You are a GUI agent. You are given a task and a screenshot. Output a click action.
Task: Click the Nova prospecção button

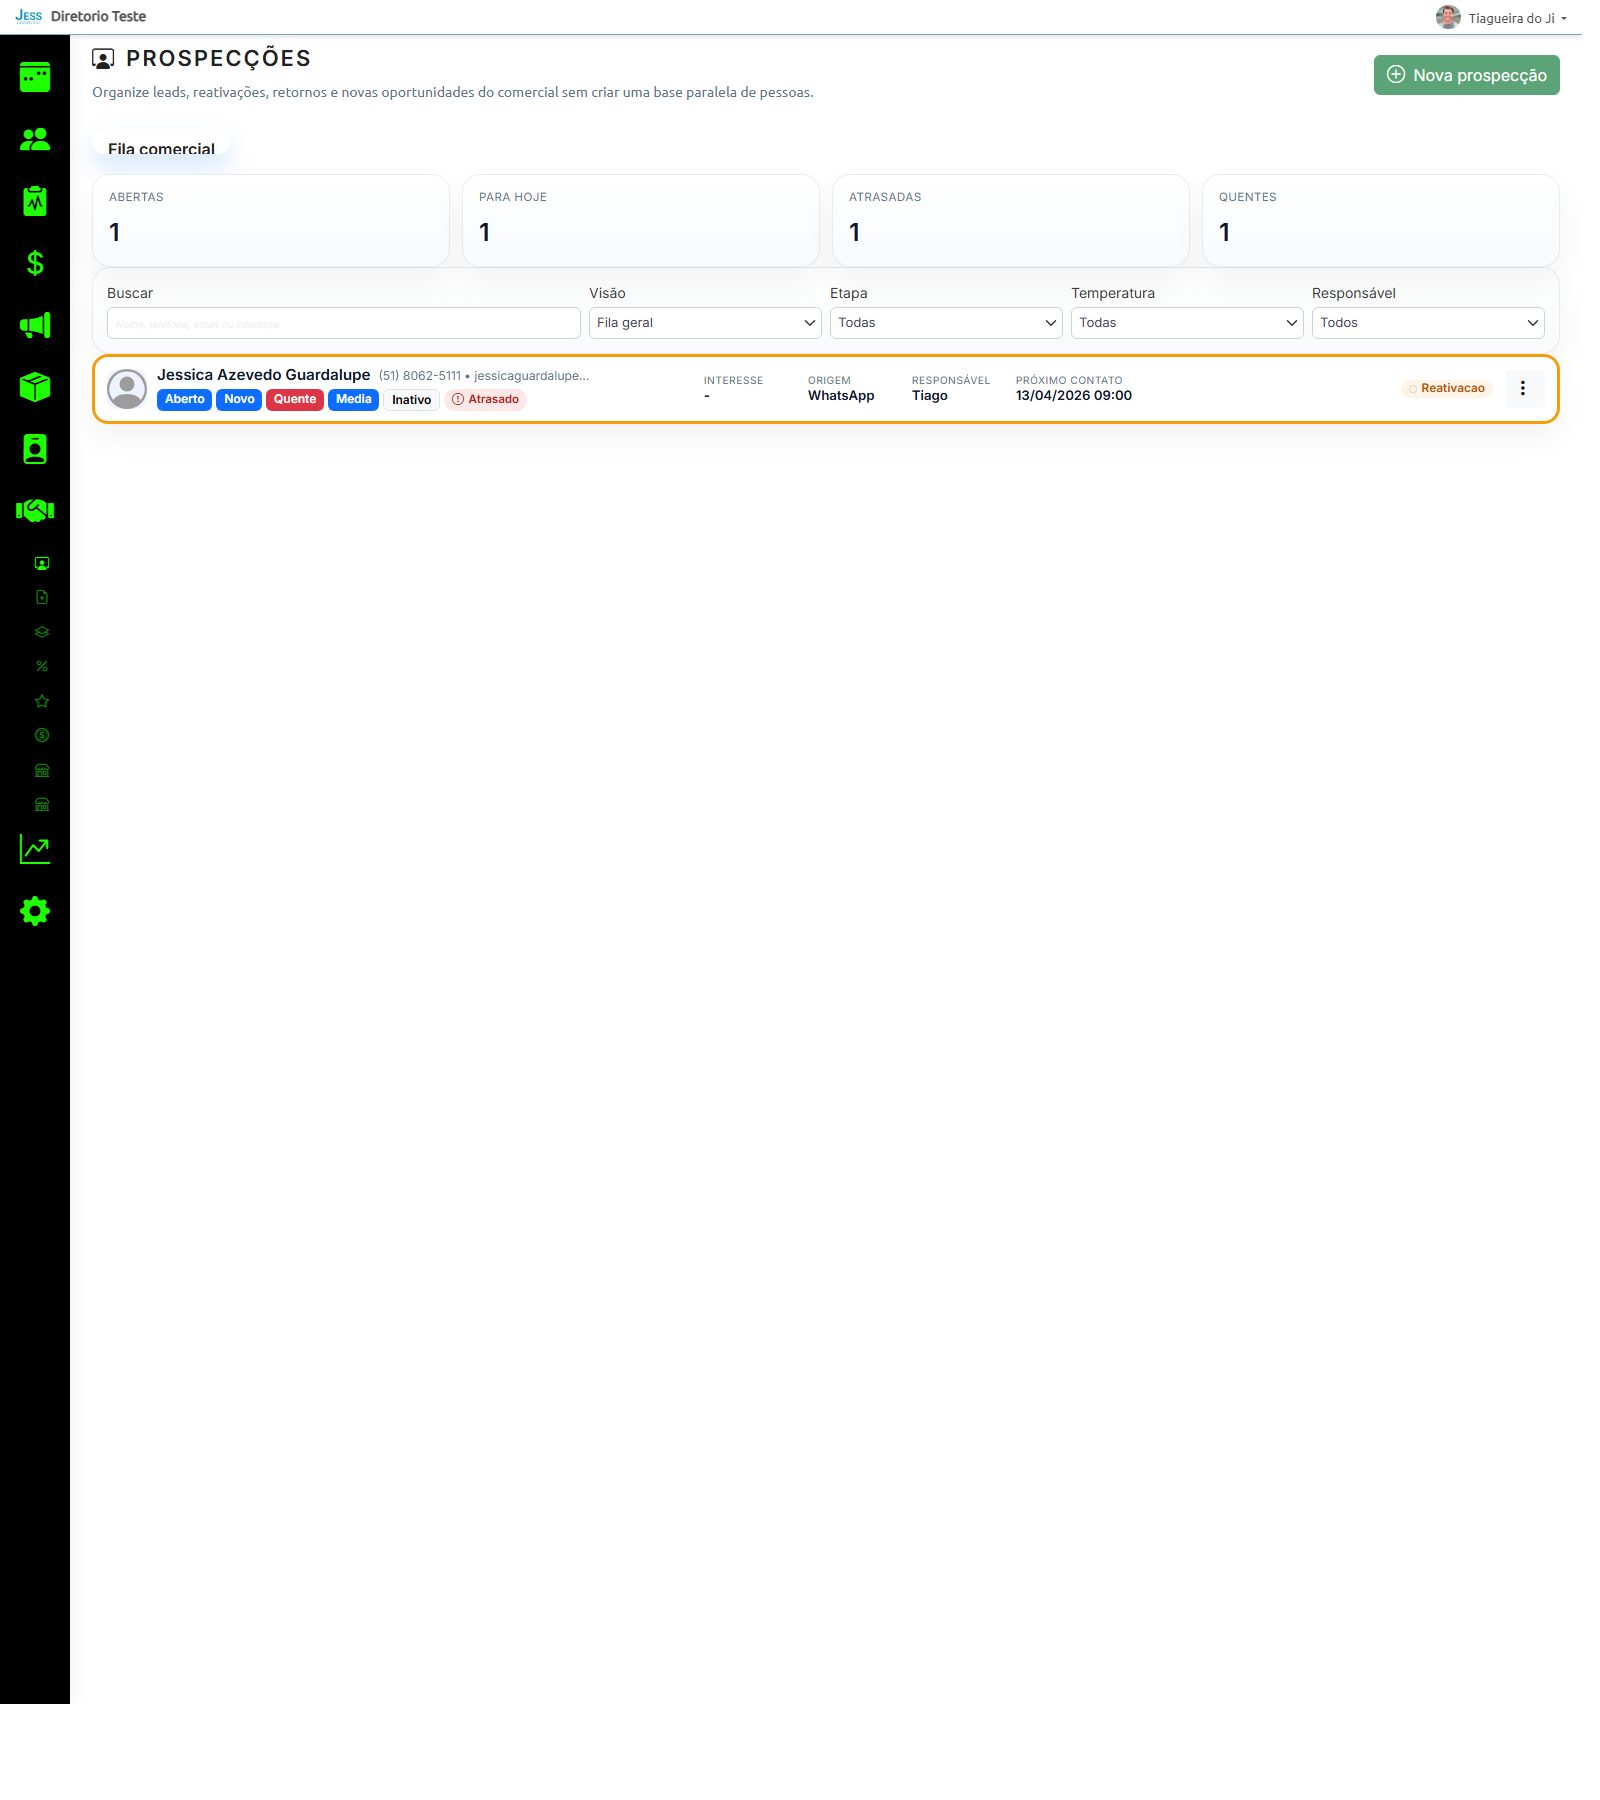coord(1466,75)
